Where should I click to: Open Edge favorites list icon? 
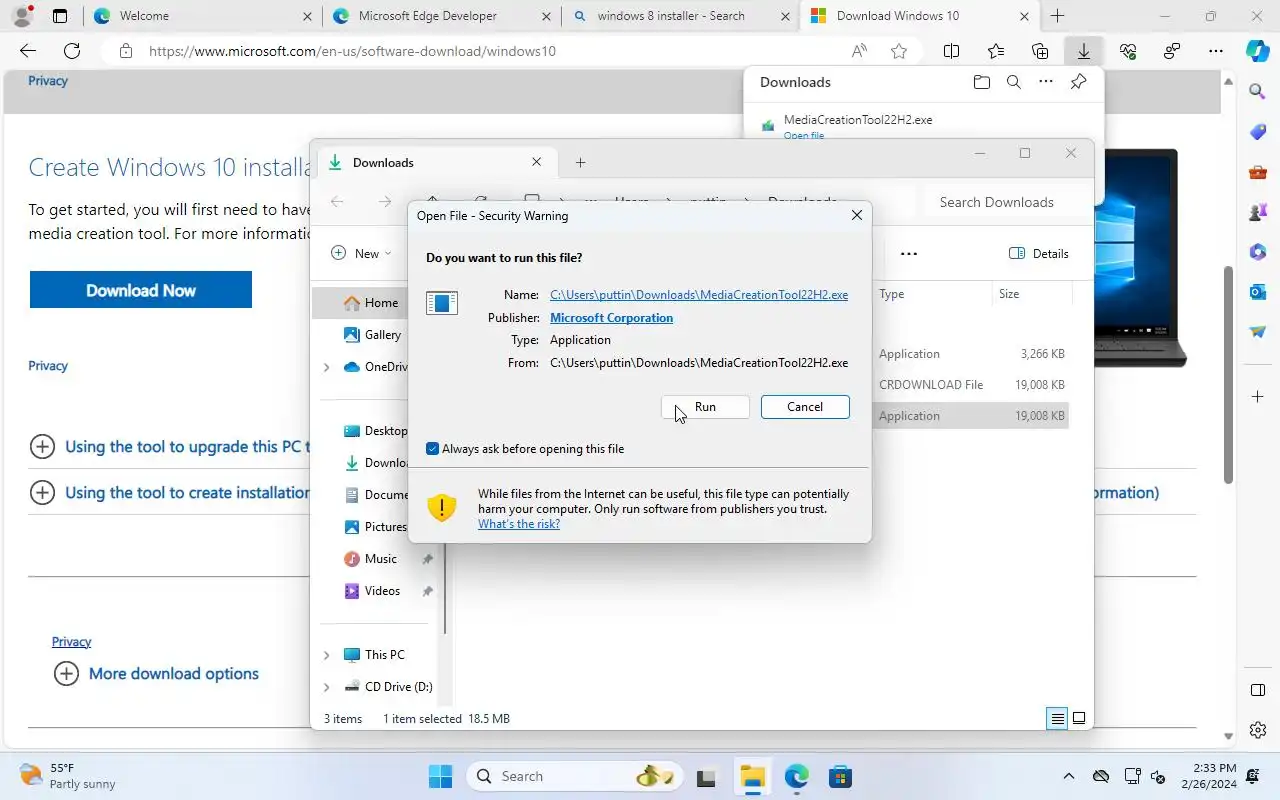click(996, 51)
